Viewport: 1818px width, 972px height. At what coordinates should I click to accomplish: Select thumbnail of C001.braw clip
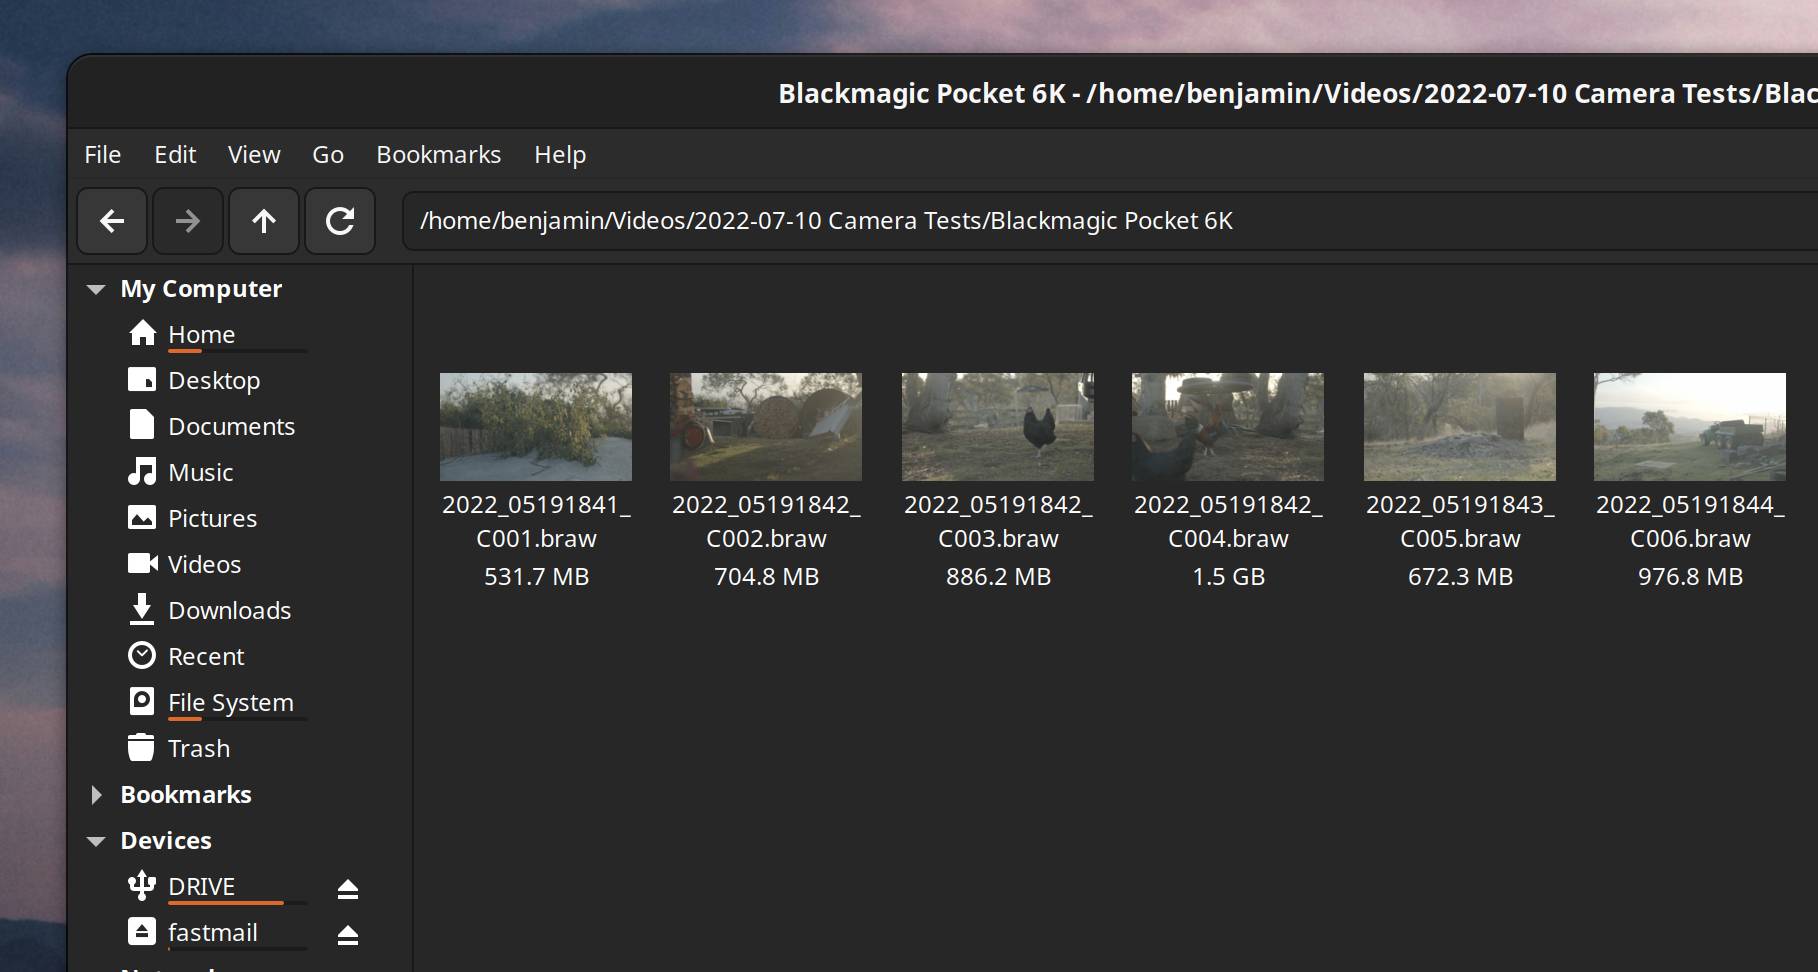(x=536, y=427)
